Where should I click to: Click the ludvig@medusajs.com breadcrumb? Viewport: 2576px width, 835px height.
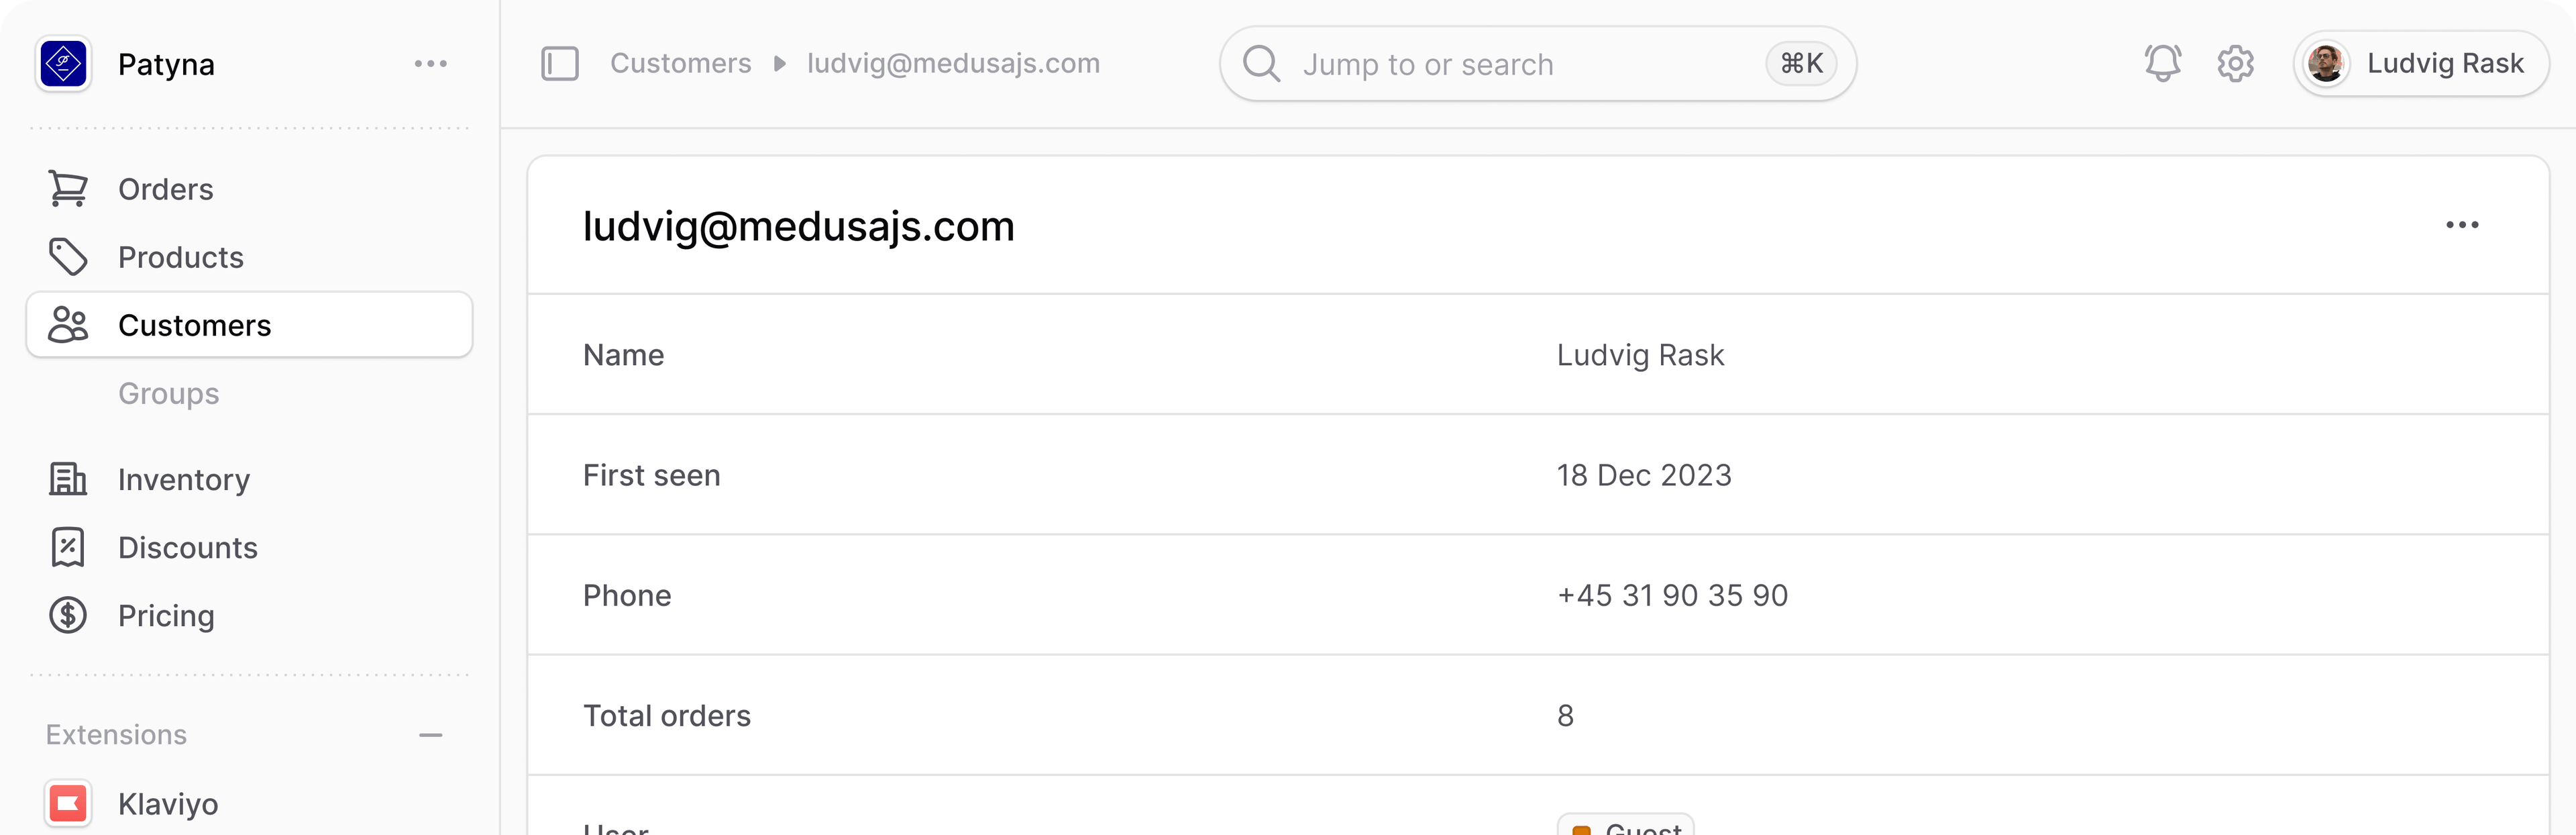953,63
